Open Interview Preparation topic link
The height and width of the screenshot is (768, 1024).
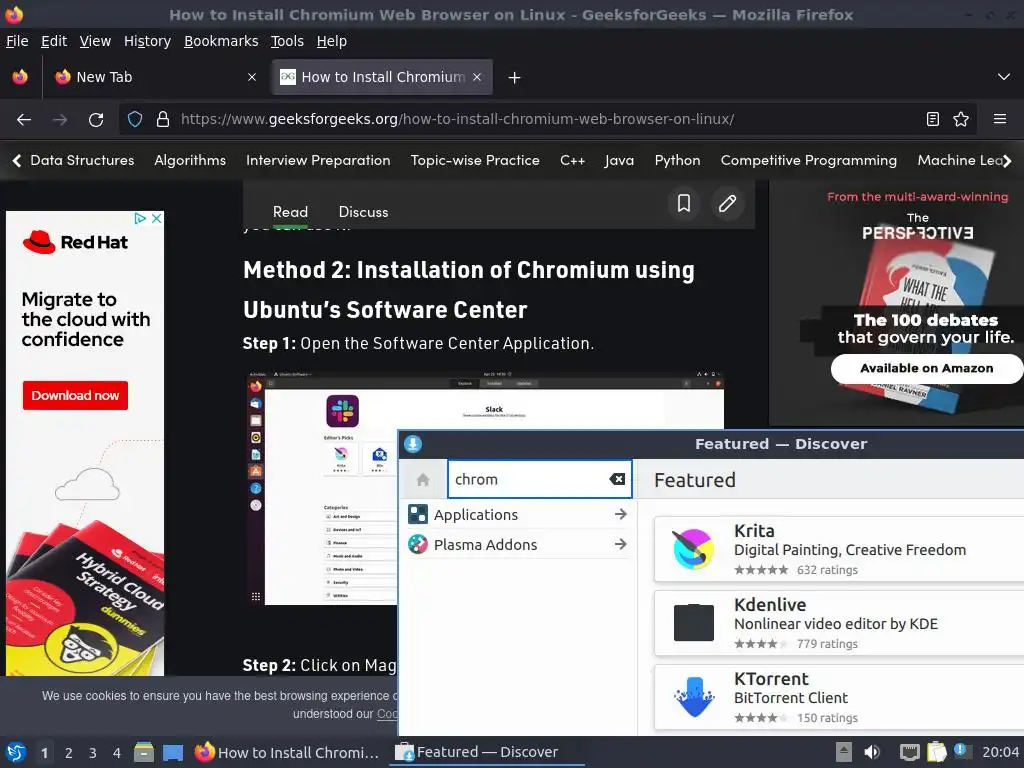click(x=318, y=161)
